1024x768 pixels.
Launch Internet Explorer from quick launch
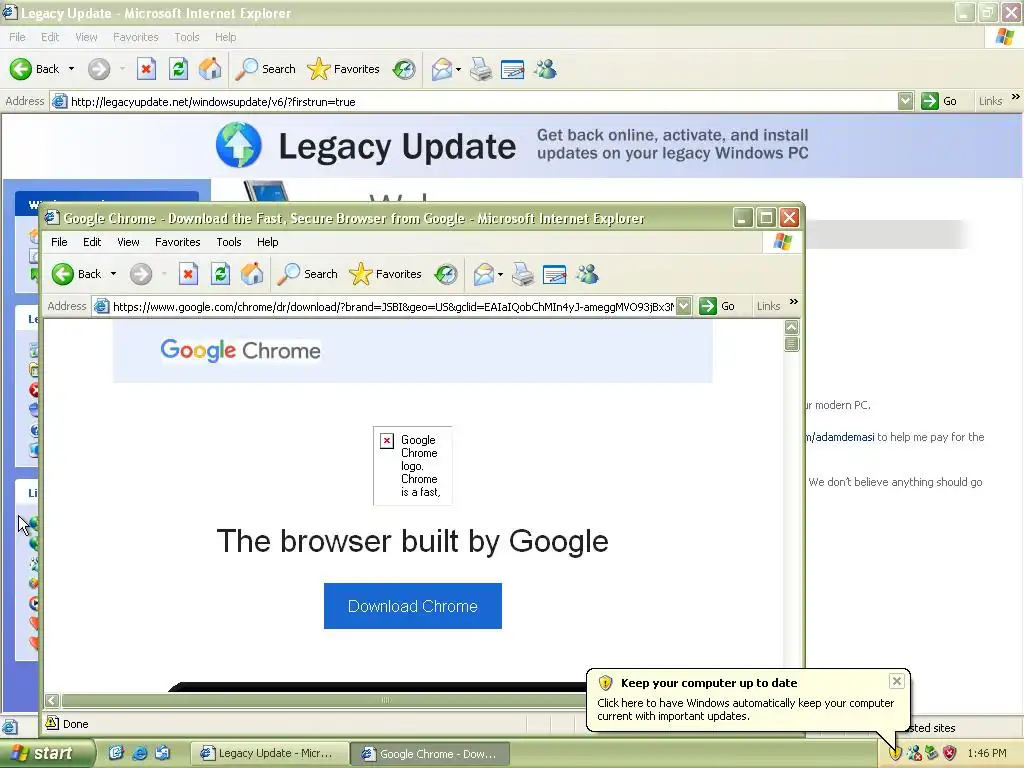pyautogui.click(x=139, y=753)
